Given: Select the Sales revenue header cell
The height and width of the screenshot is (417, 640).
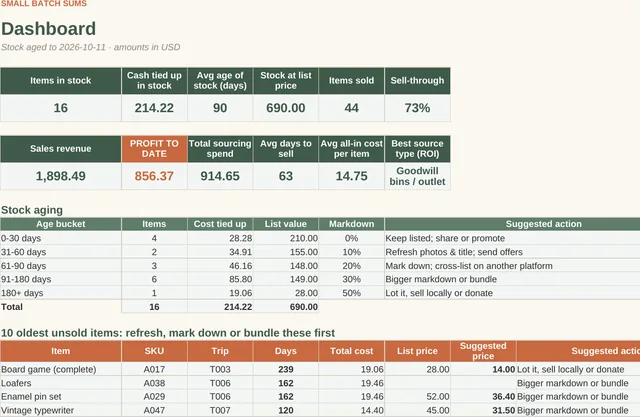Looking at the screenshot, I should 61,149.
